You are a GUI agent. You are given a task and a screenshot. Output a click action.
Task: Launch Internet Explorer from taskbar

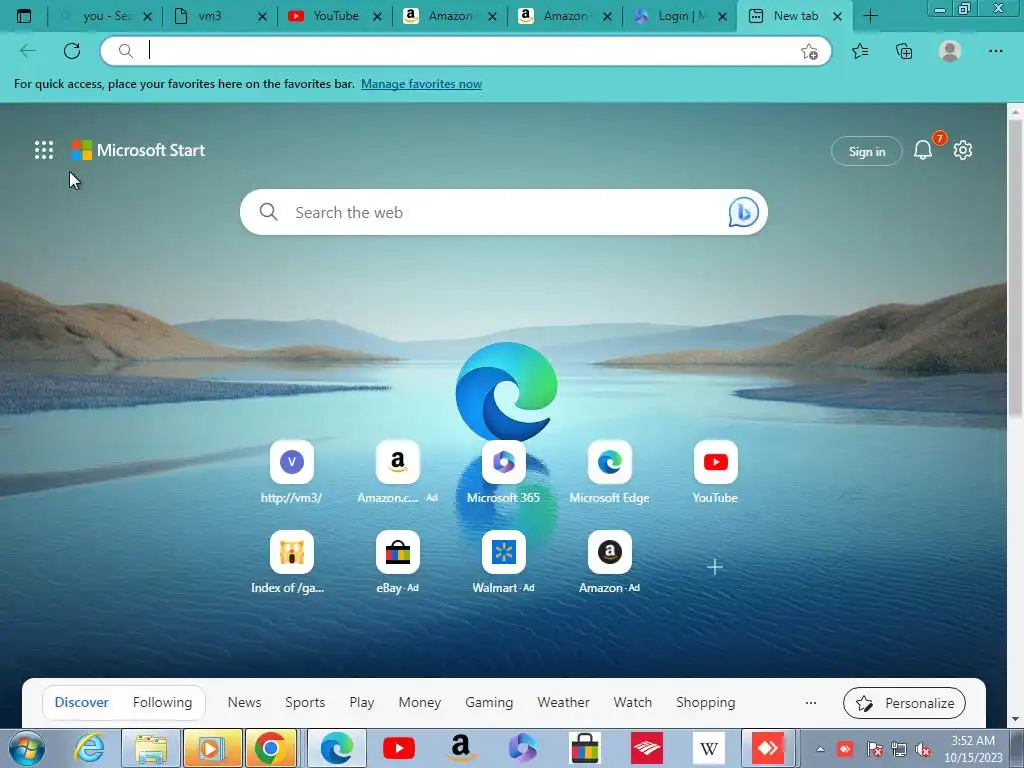pyautogui.click(x=89, y=748)
